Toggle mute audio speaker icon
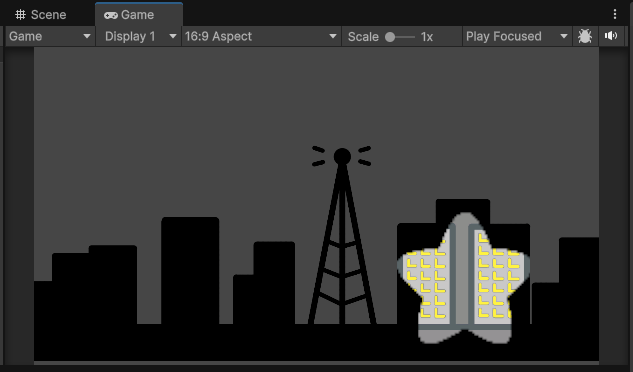 (611, 36)
